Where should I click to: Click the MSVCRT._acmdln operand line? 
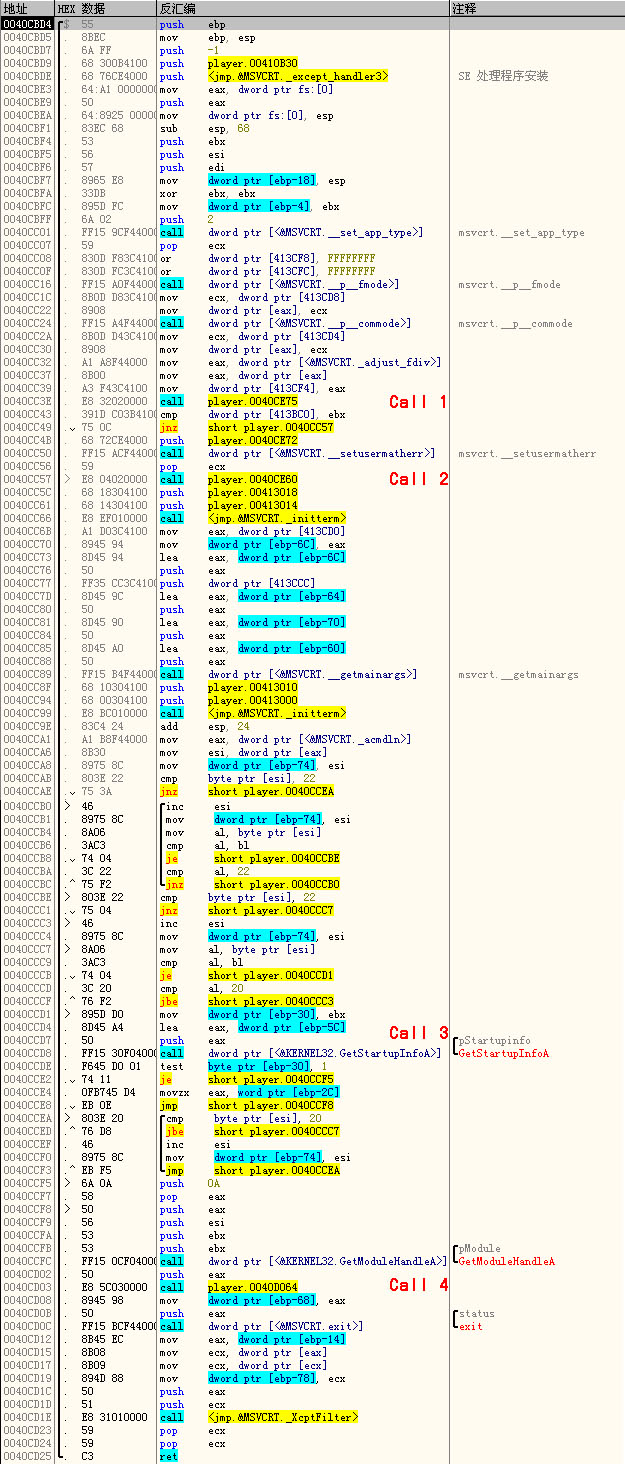pyautogui.click(x=285, y=739)
